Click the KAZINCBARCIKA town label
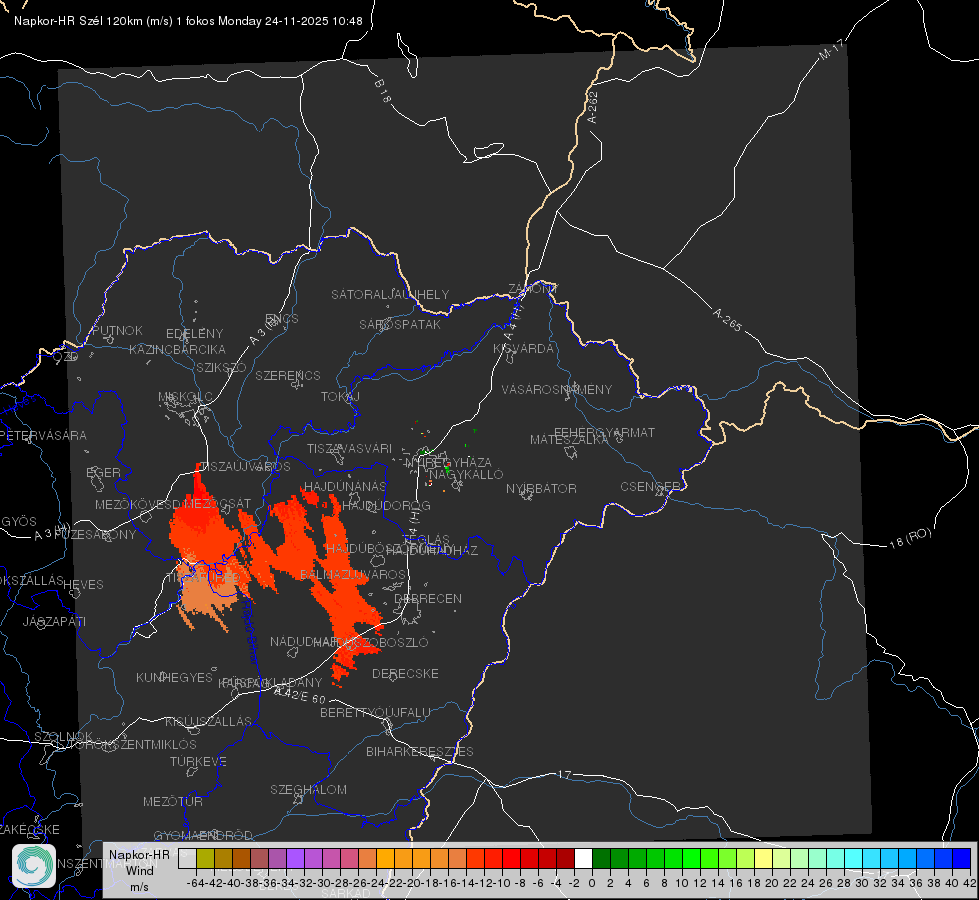Viewport: 979px width, 900px height. tap(177, 349)
